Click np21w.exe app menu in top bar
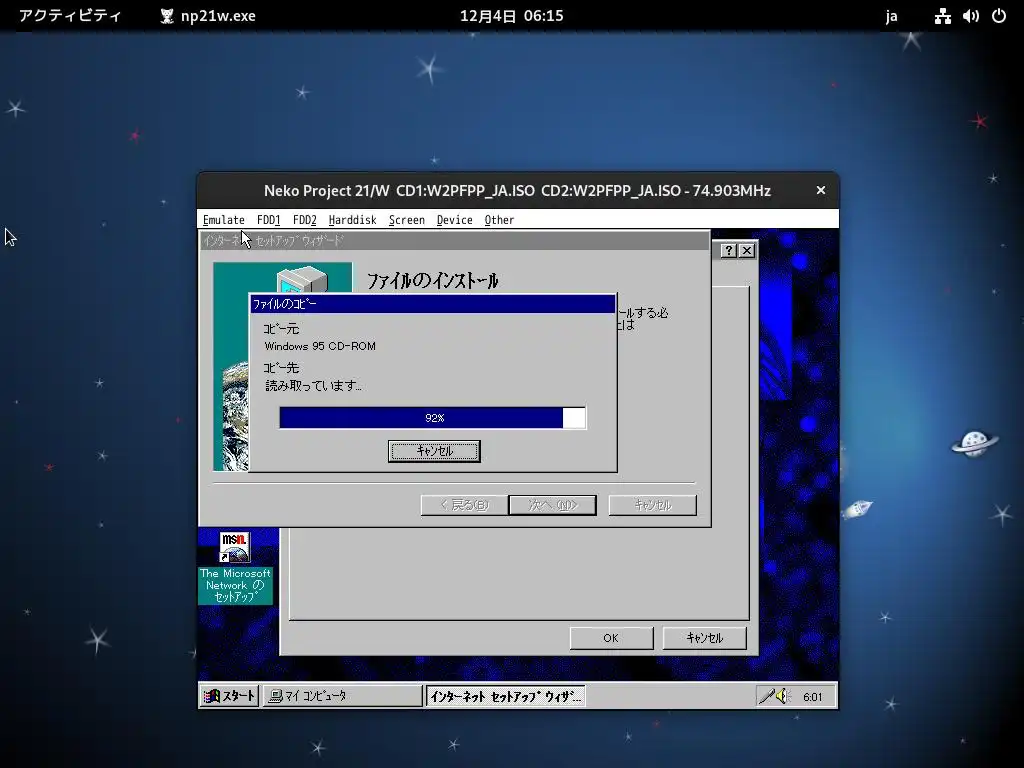This screenshot has height=768, width=1024. (x=208, y=16)
